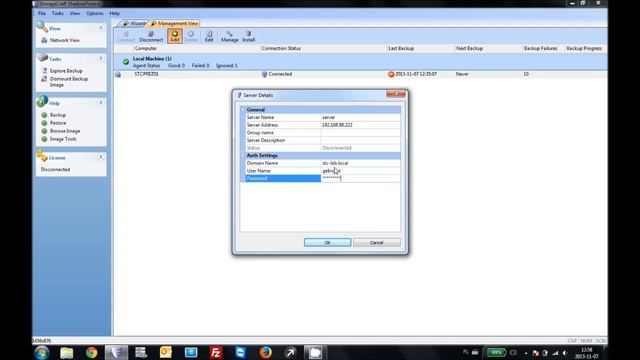Open Restore help topic

58,123
